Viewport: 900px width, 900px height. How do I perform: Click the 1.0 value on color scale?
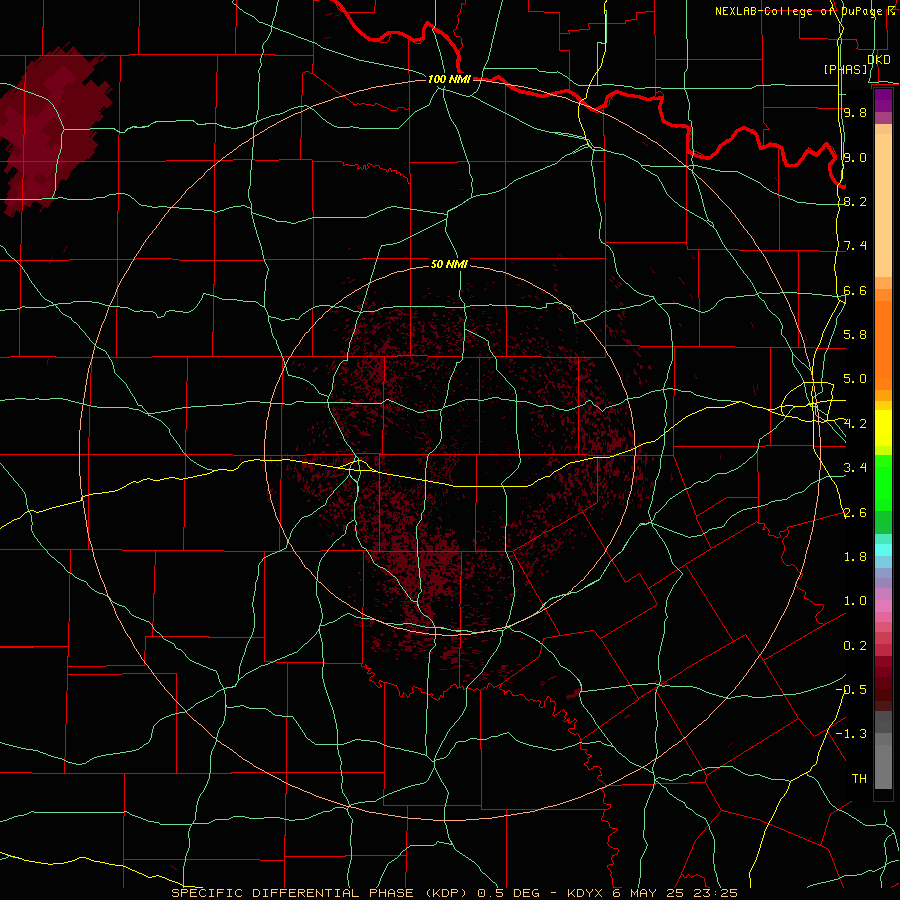[855, 601]
